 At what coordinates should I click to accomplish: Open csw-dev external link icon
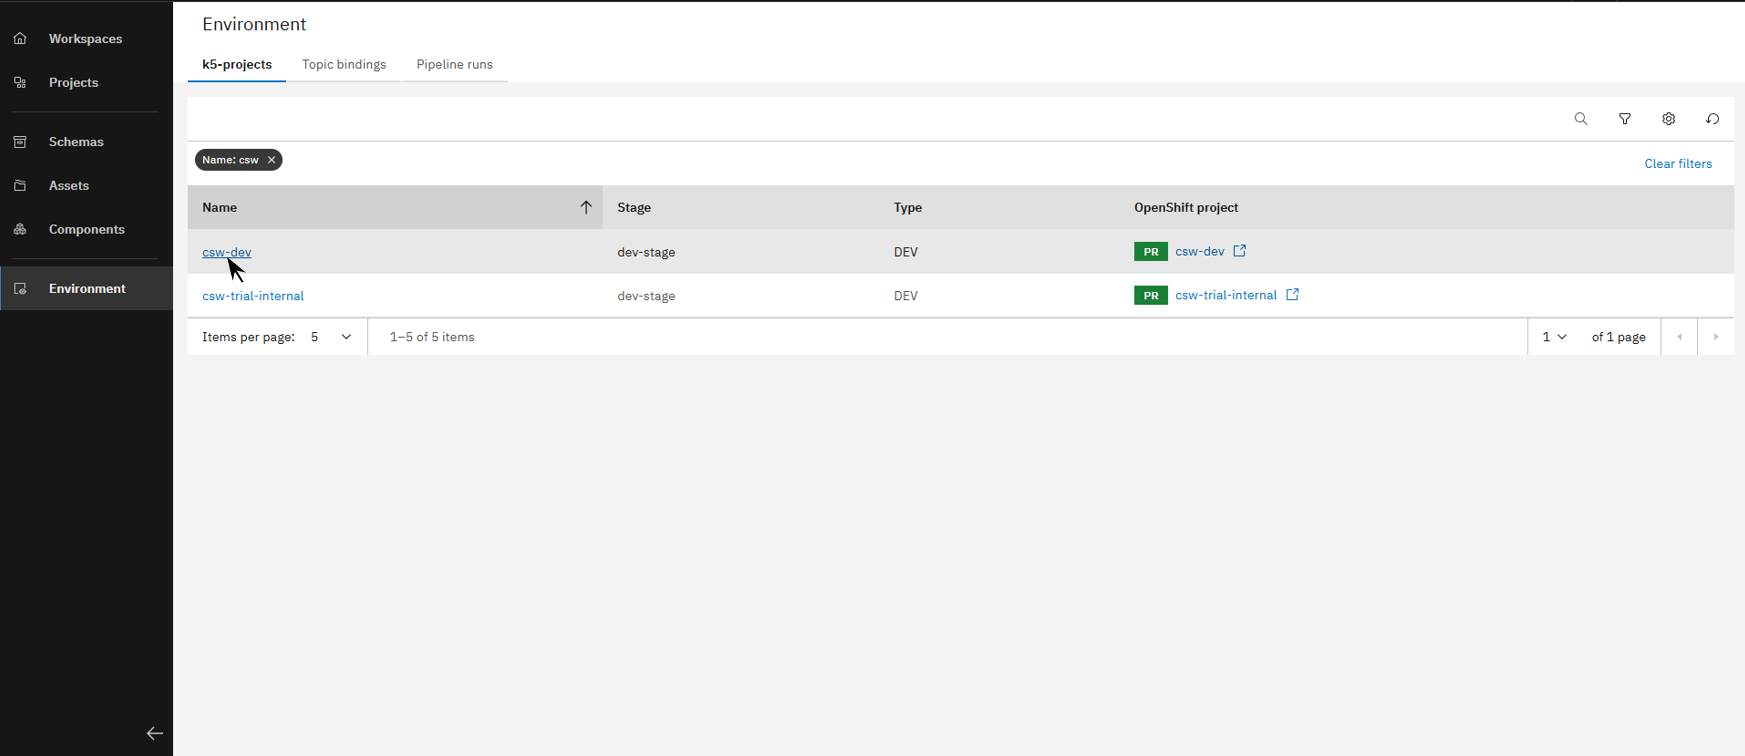tap(1239, 251)
